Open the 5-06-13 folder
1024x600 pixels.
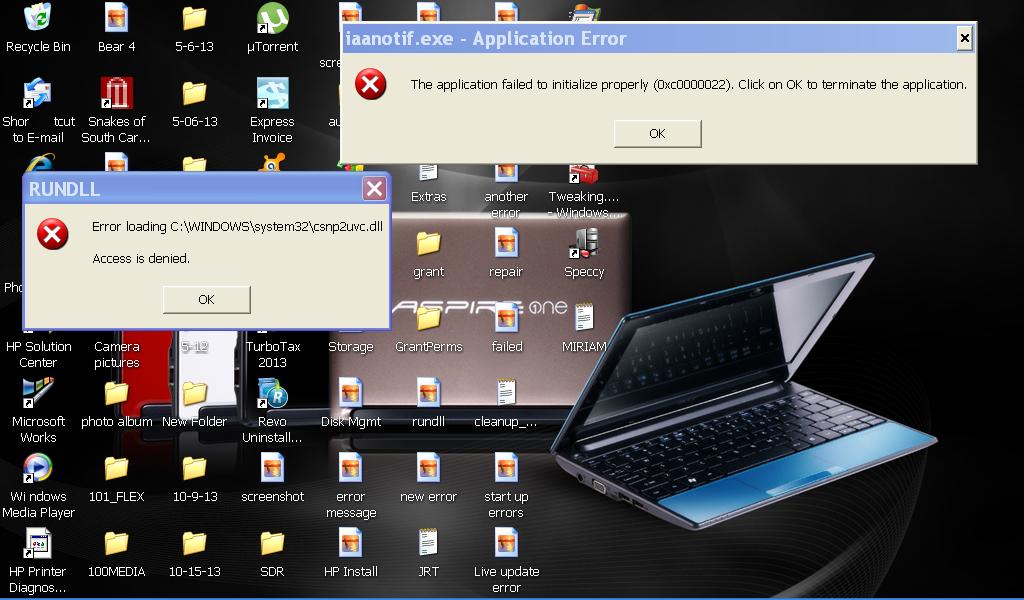coord(194,93)
